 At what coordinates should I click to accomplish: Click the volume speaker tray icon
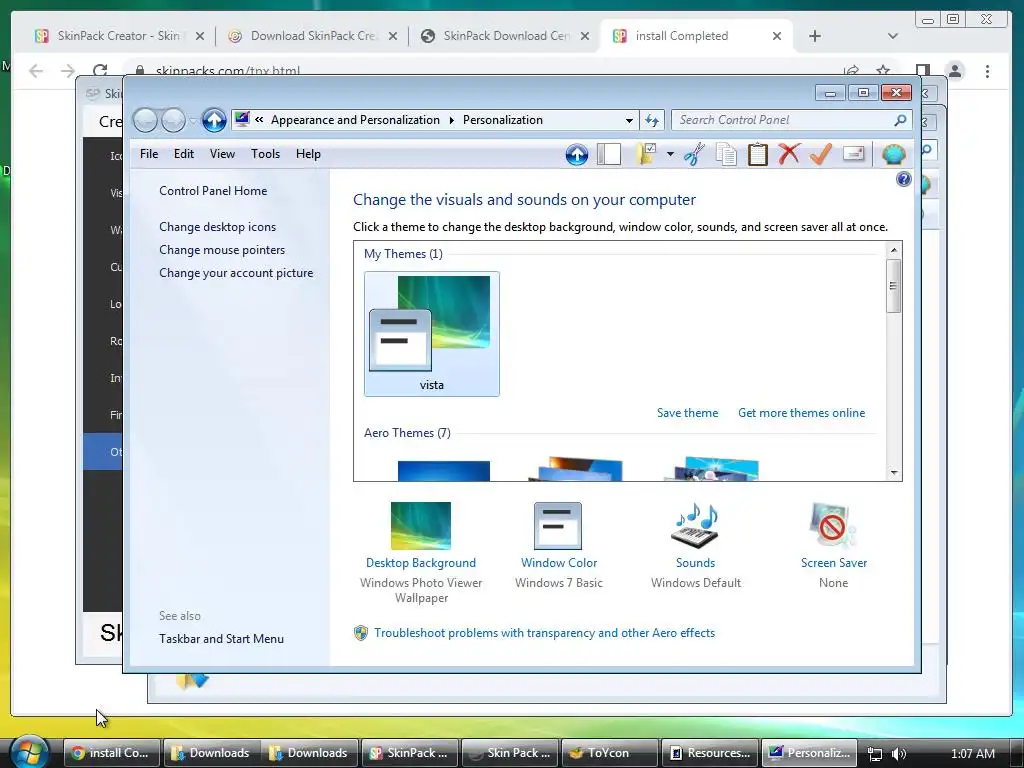899,754
